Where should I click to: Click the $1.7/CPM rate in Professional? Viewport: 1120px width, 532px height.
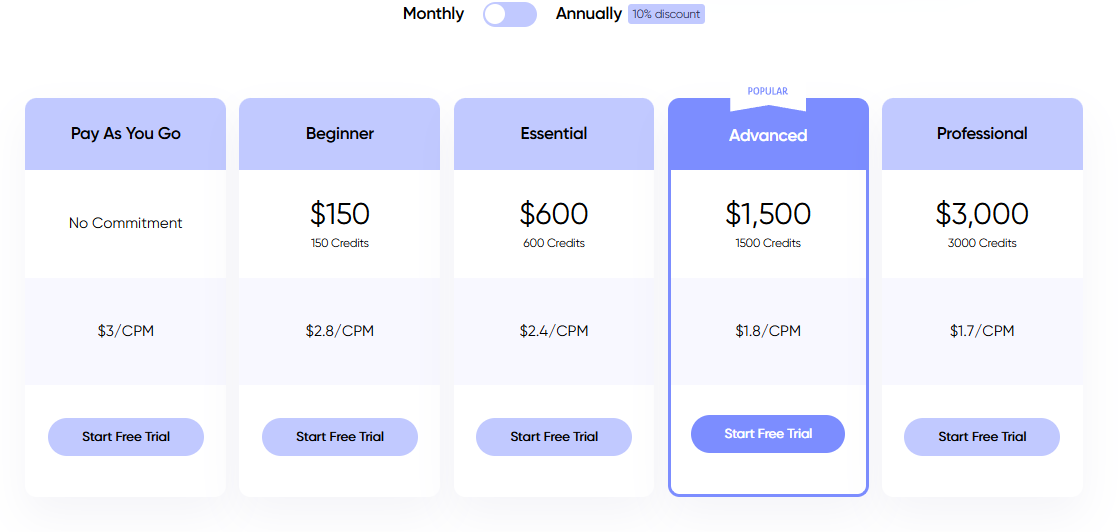click(x=982, y=331)
